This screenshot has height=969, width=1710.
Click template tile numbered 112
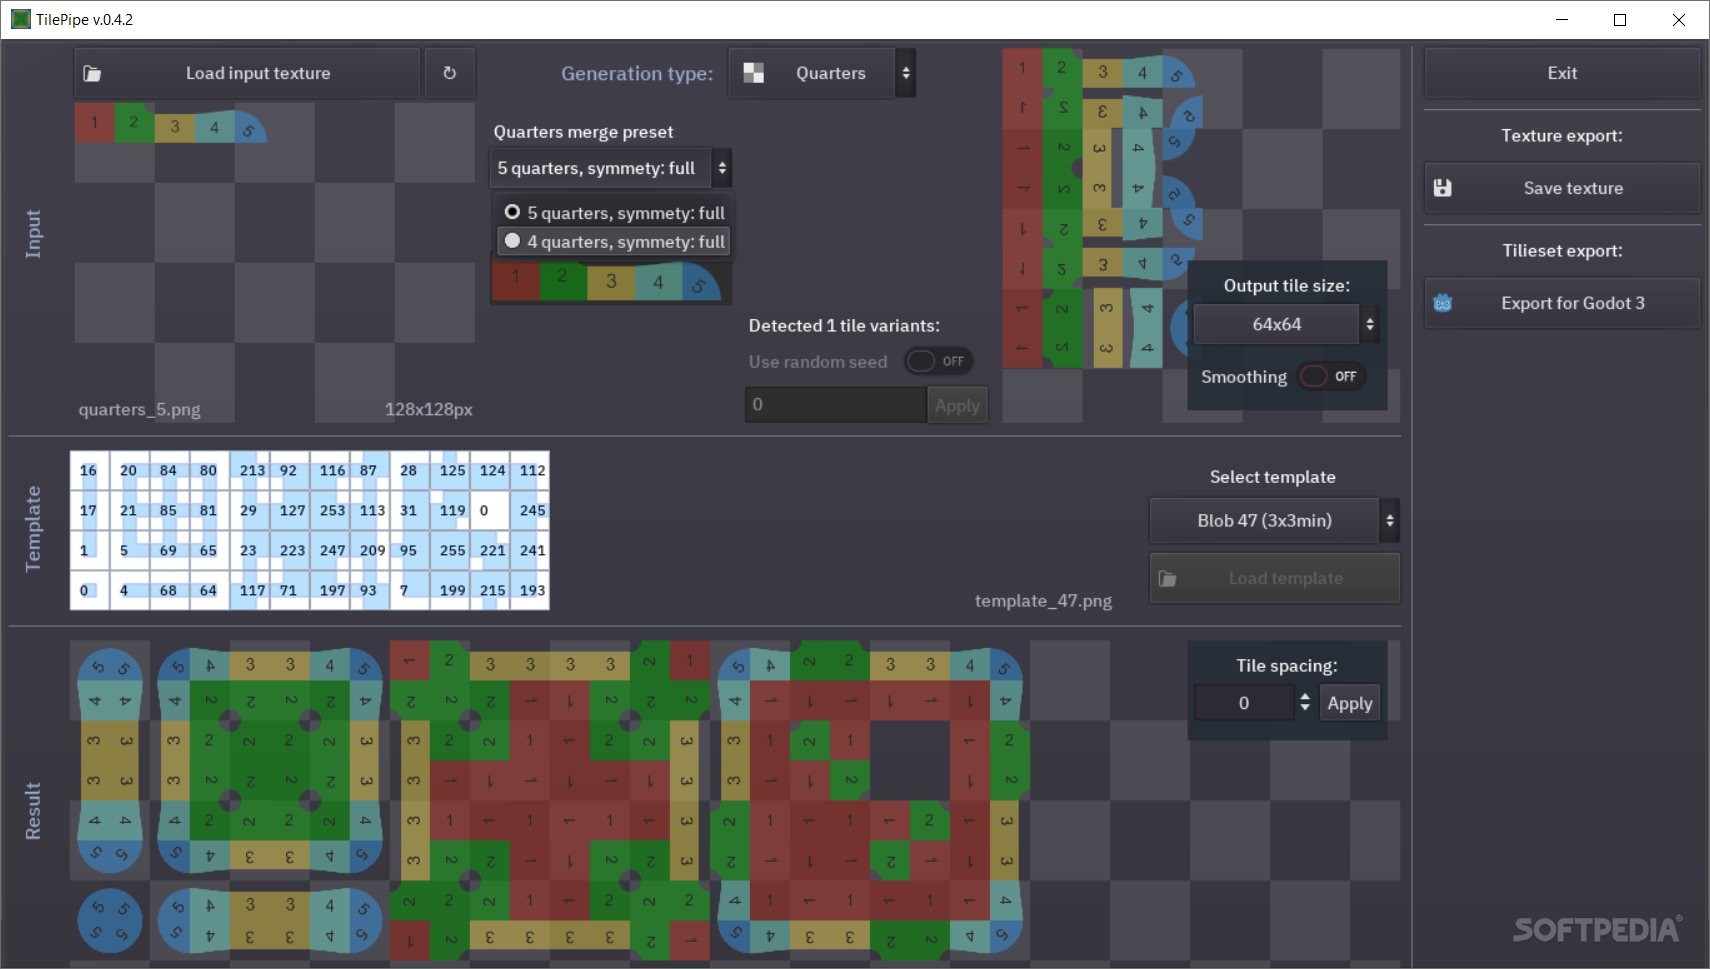(x=530, y=470)
